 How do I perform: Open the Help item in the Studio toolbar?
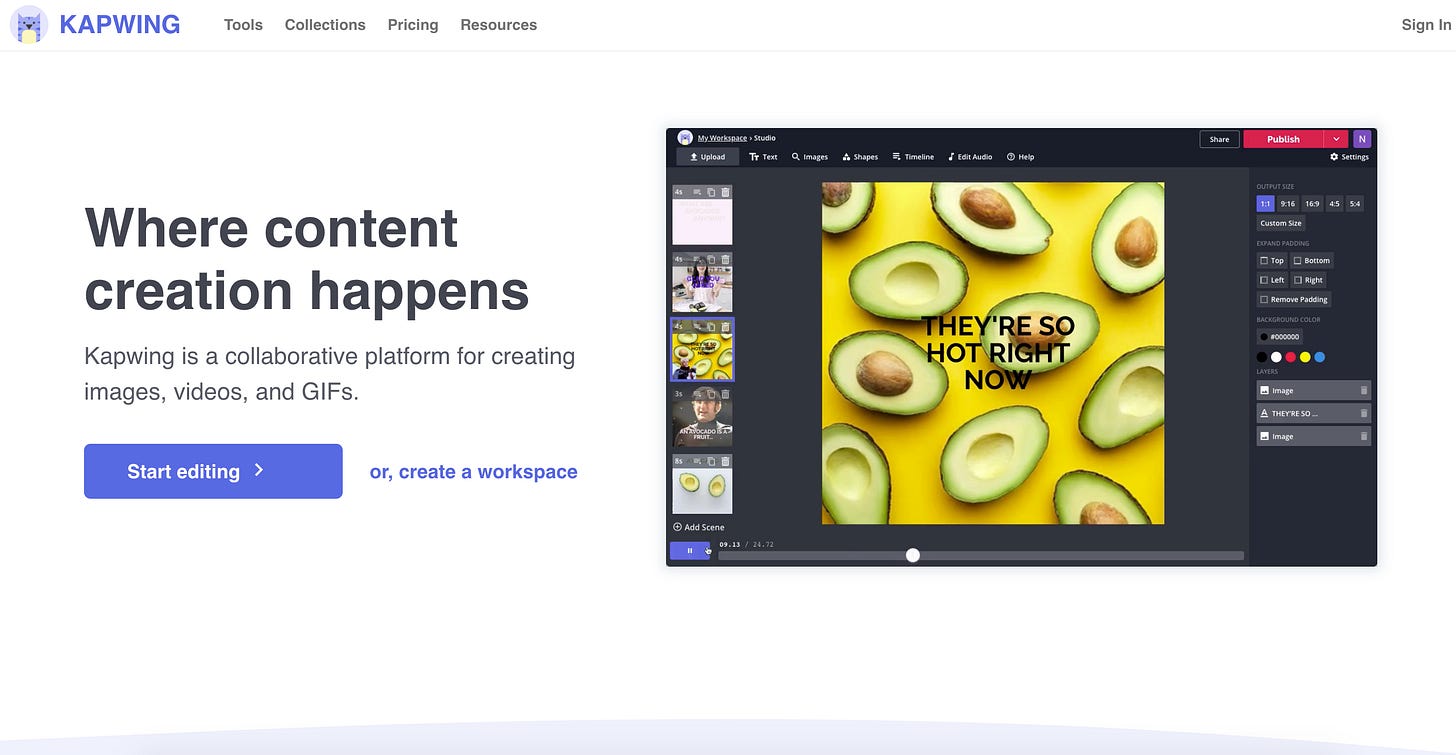pyautogui.click(x=1021, y=157)
